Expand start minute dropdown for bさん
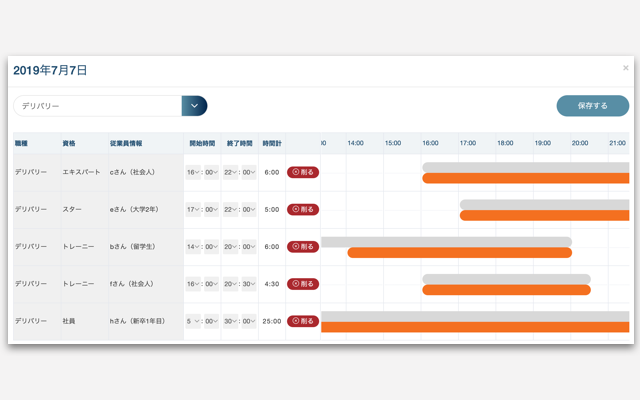 click(212, 247)
